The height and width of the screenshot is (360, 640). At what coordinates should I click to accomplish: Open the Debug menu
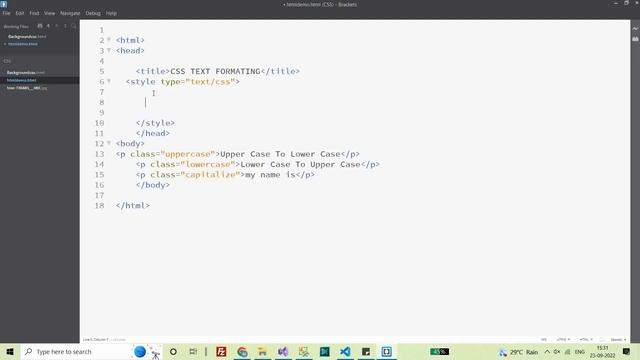pyautogui.click(x=93, y=13)
